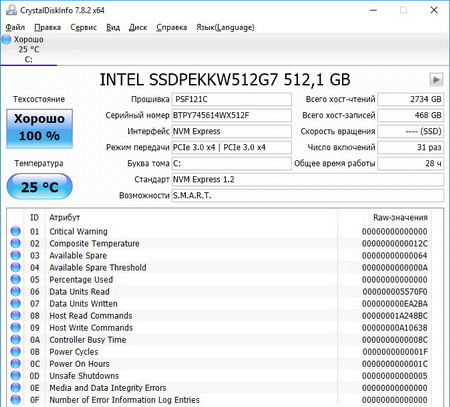Screen dimensions: 450x407
Task: Click the power on hours value 28 ч
Action: coord(410,163)
